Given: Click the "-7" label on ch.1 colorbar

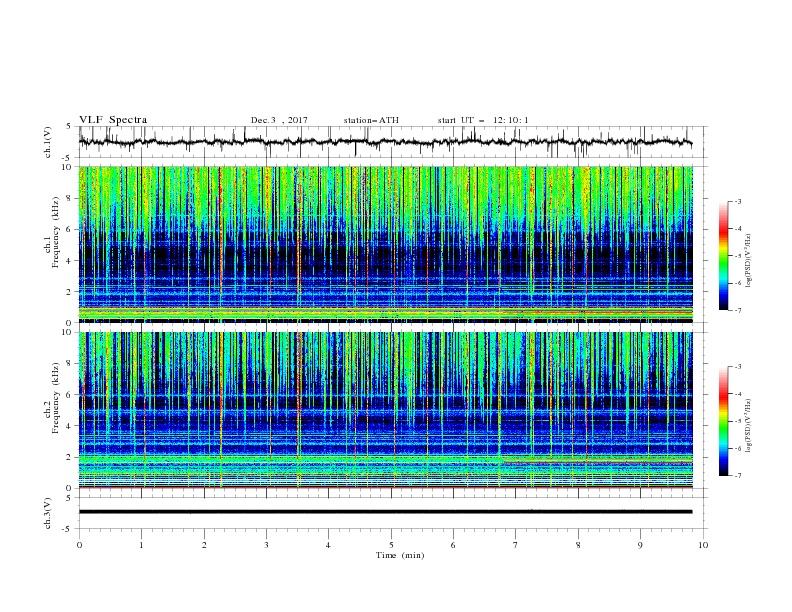Looking at the screenshot, I should point(738,310).
